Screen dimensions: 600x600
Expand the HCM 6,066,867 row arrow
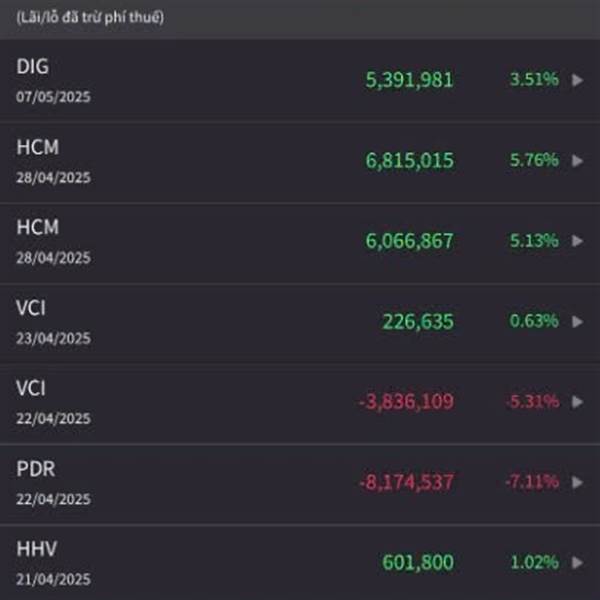point(577,241)
